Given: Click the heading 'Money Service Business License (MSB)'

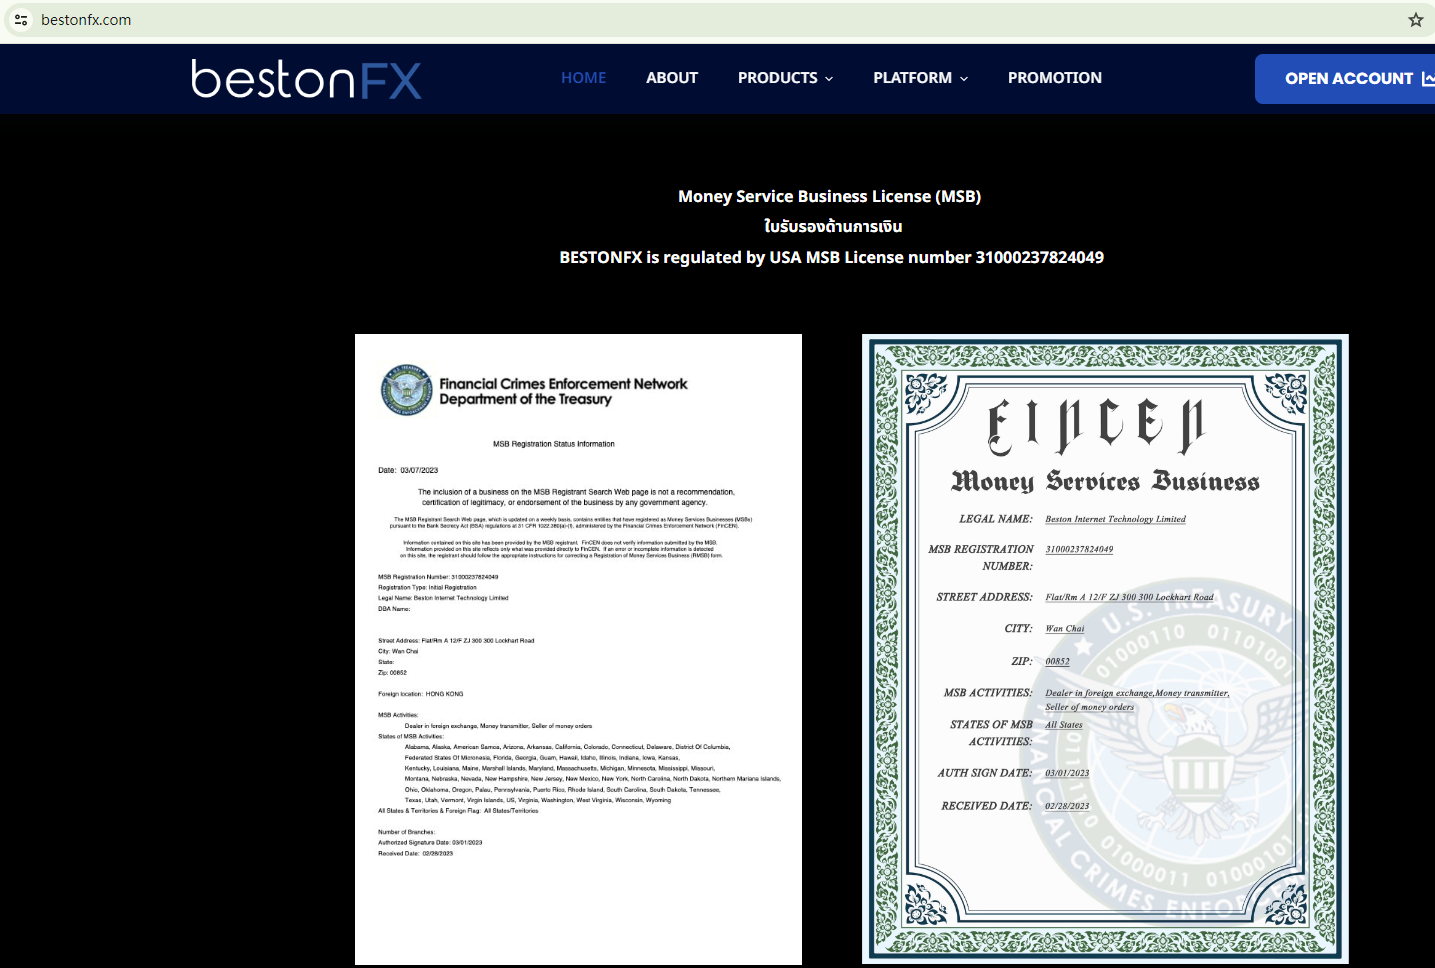Looking at the screenshot, I should (829, 196).
